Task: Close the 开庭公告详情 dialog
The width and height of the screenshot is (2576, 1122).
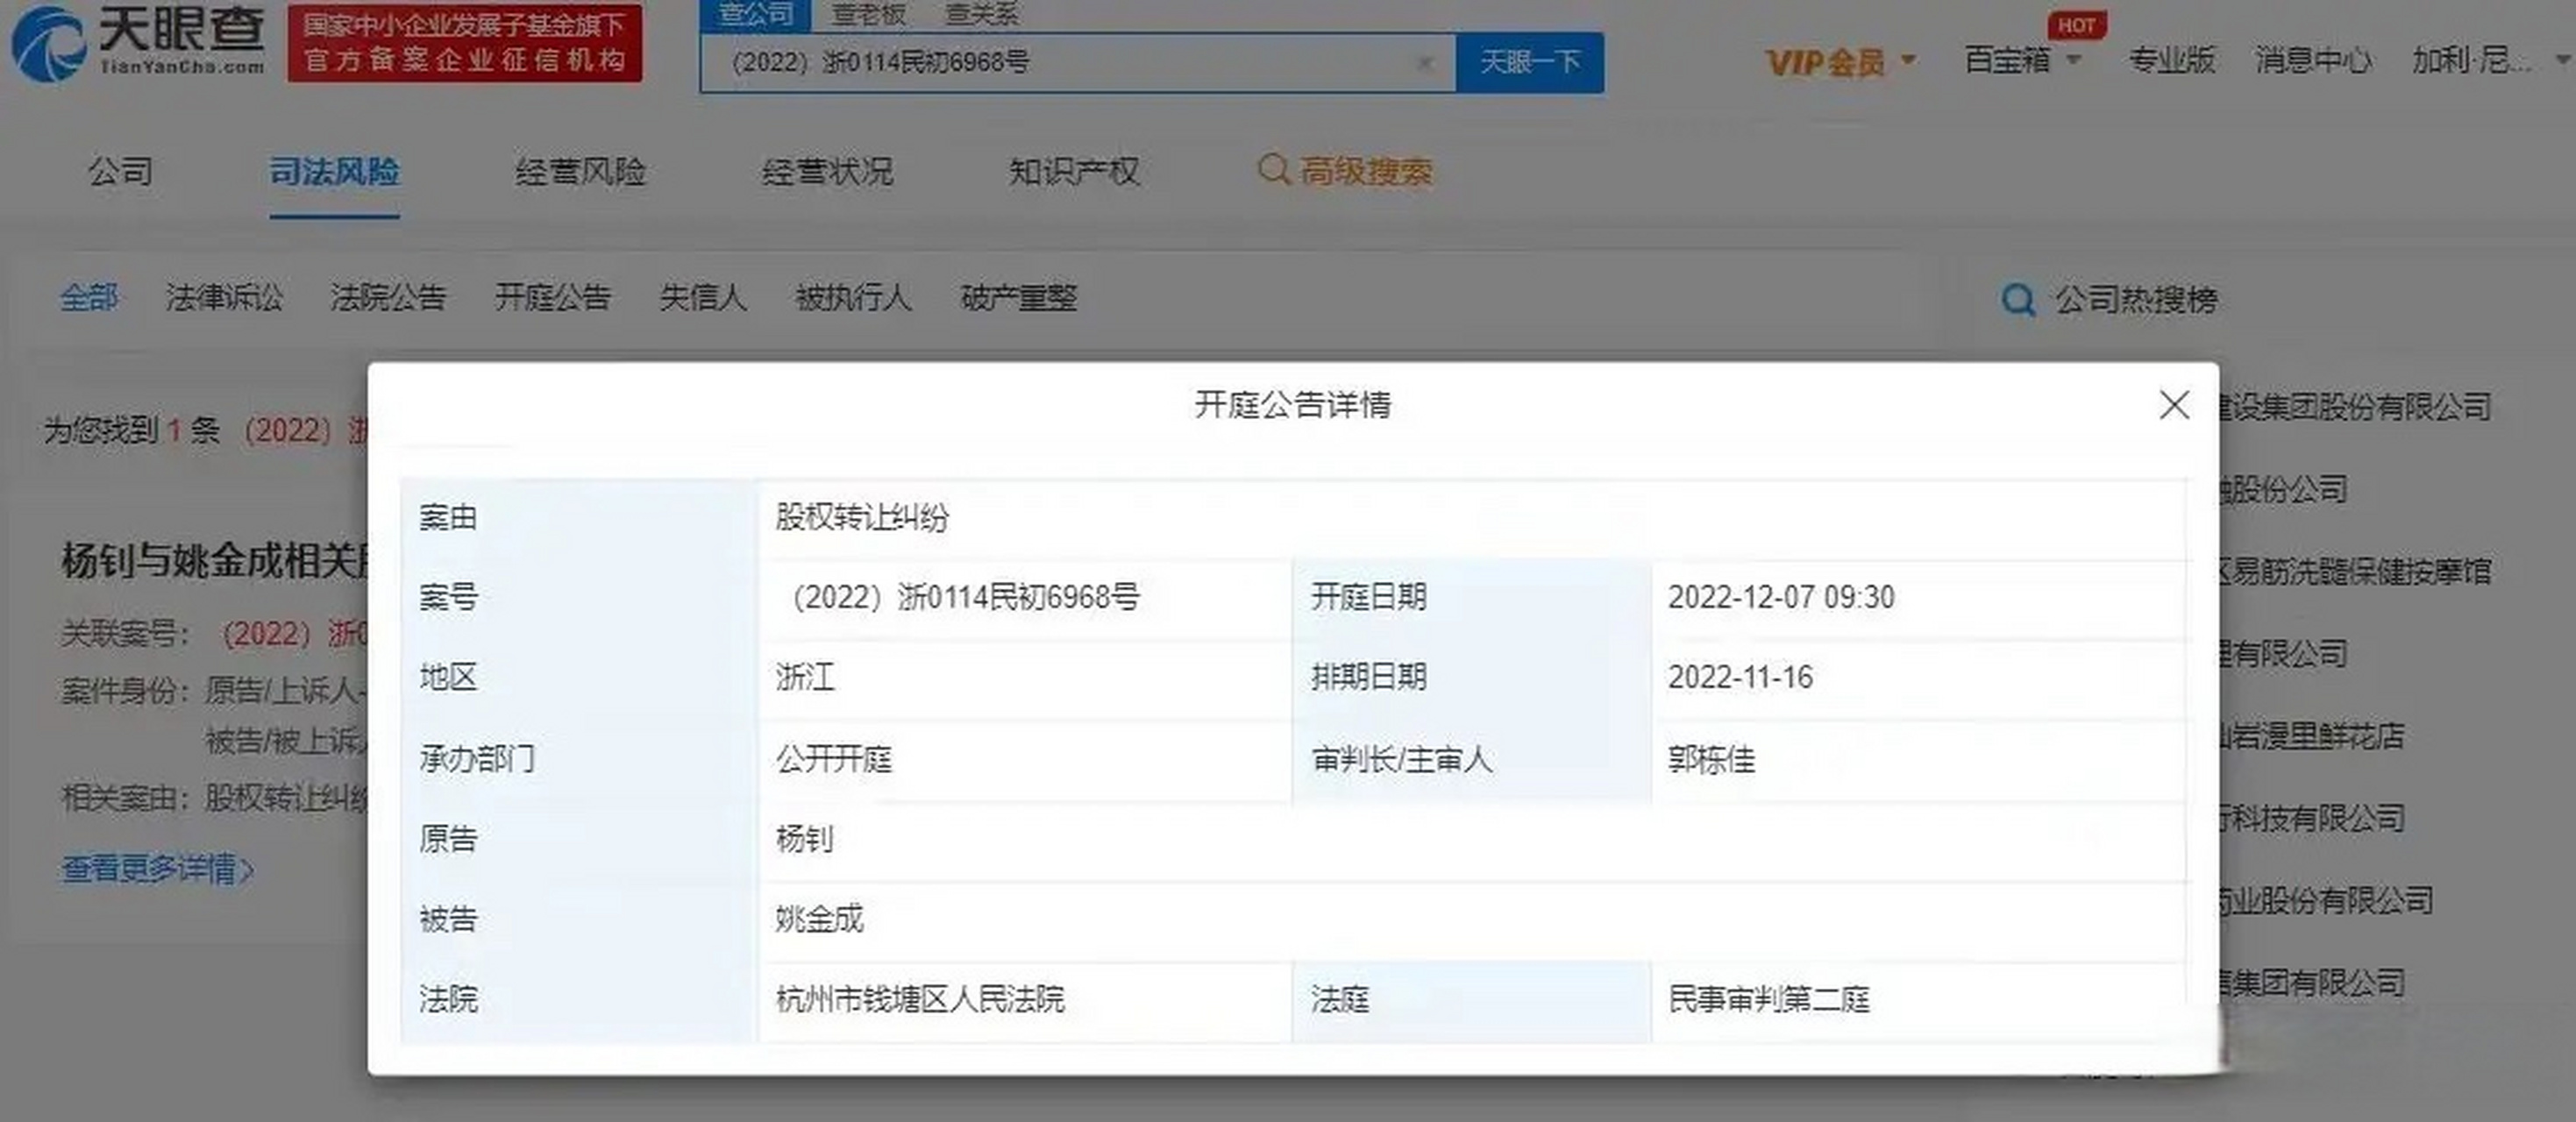Action: (x=2174, y=405)
